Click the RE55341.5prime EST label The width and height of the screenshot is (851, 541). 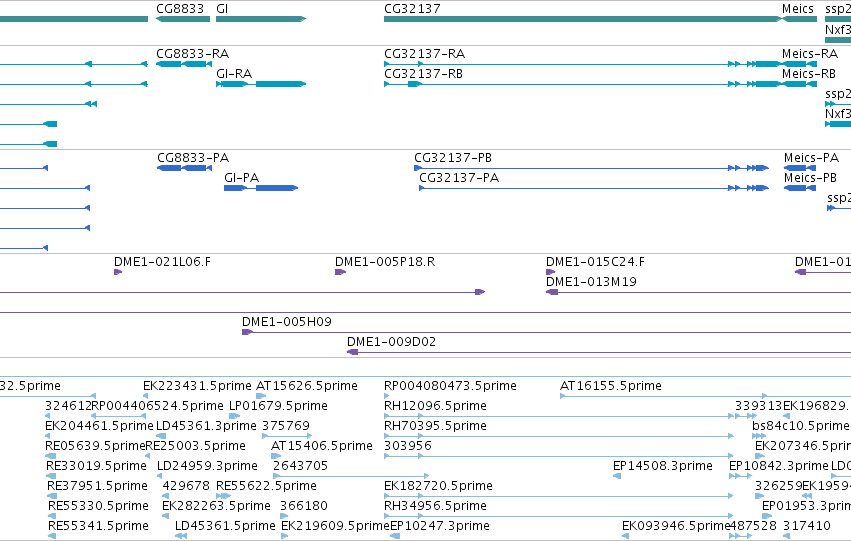tap(98, 526)
